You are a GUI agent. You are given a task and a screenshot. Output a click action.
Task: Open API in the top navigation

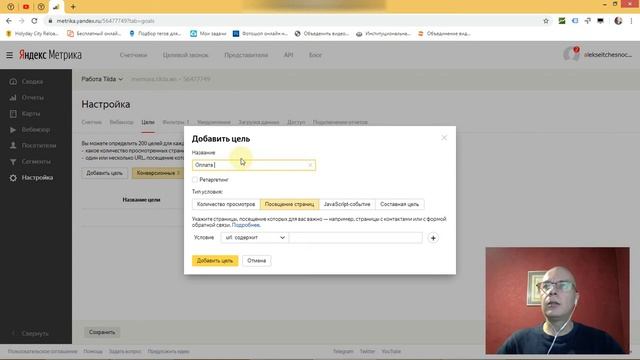[x=288, y=55]
